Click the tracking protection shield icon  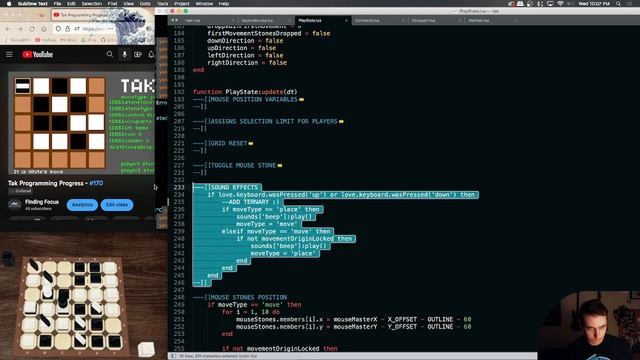click(59, 29)
